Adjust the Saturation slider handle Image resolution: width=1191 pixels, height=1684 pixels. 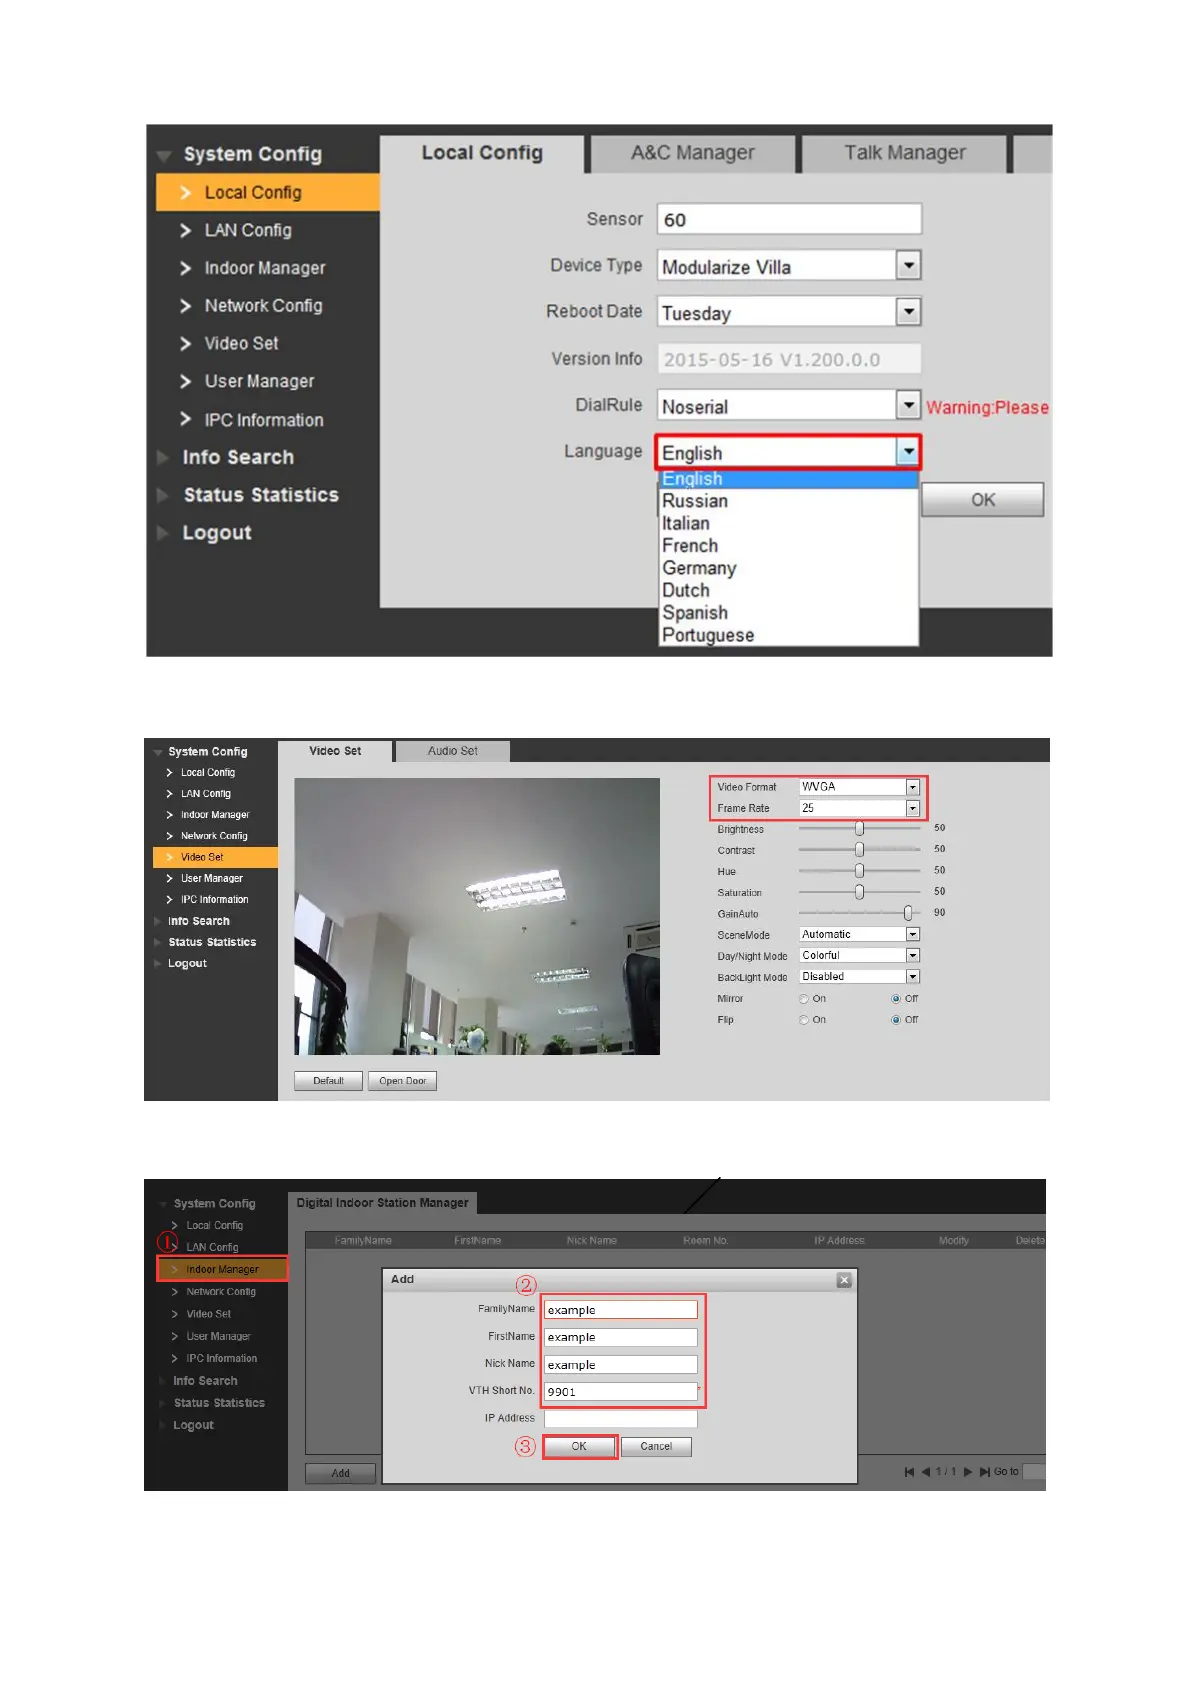click(859, 891)
